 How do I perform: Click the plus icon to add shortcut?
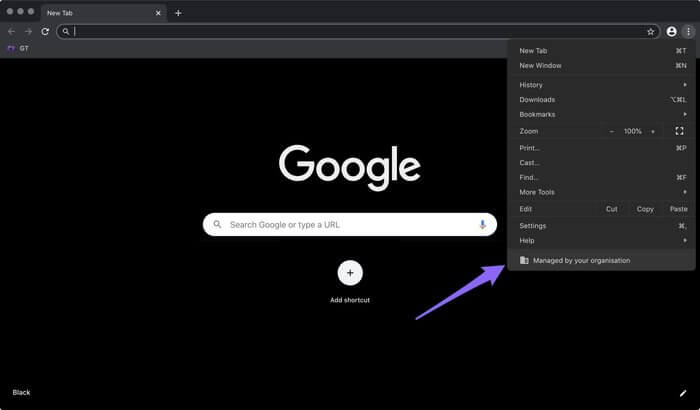[x=350, y=272]
